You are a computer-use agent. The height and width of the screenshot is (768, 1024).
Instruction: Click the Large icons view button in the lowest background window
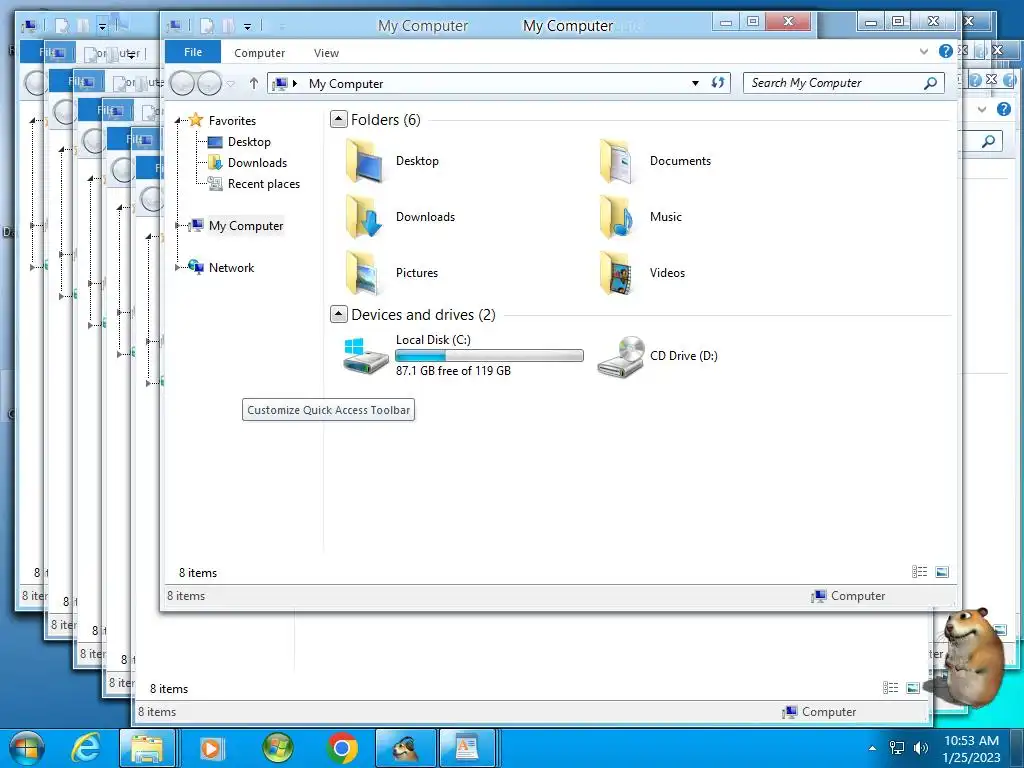pos(913,688)
